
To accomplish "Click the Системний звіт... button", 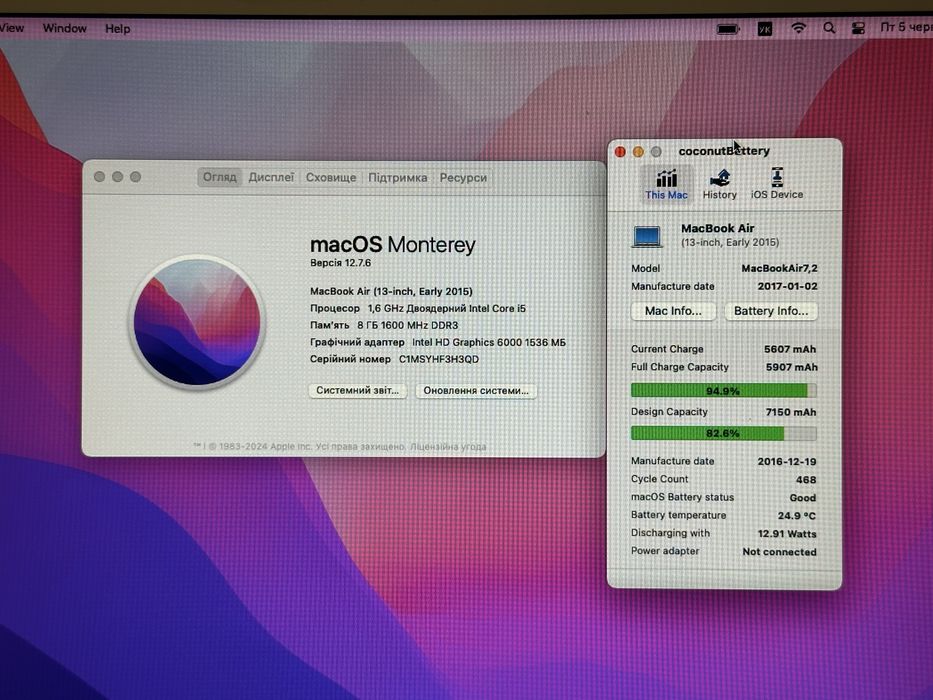I will [358, 390].
